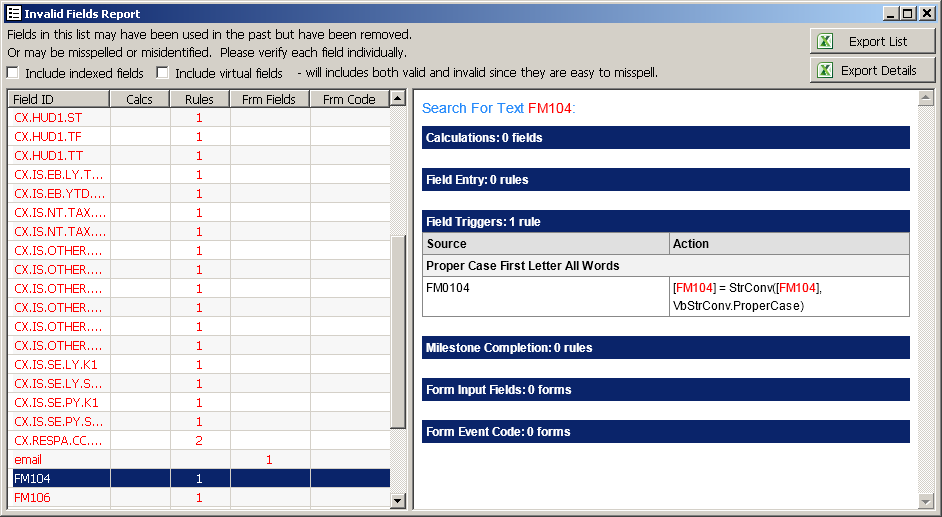Click Milestone Completion: 0 rules header
942x517 pixels.
pos(666,348)
